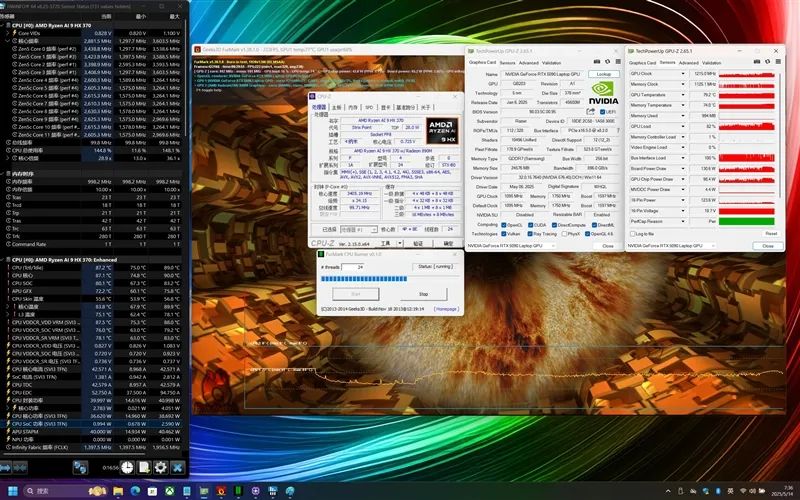Open Graphics Card tab in GPU-Z Sensors window
Screen dimensions: 800x500
(x=642, y=63)
